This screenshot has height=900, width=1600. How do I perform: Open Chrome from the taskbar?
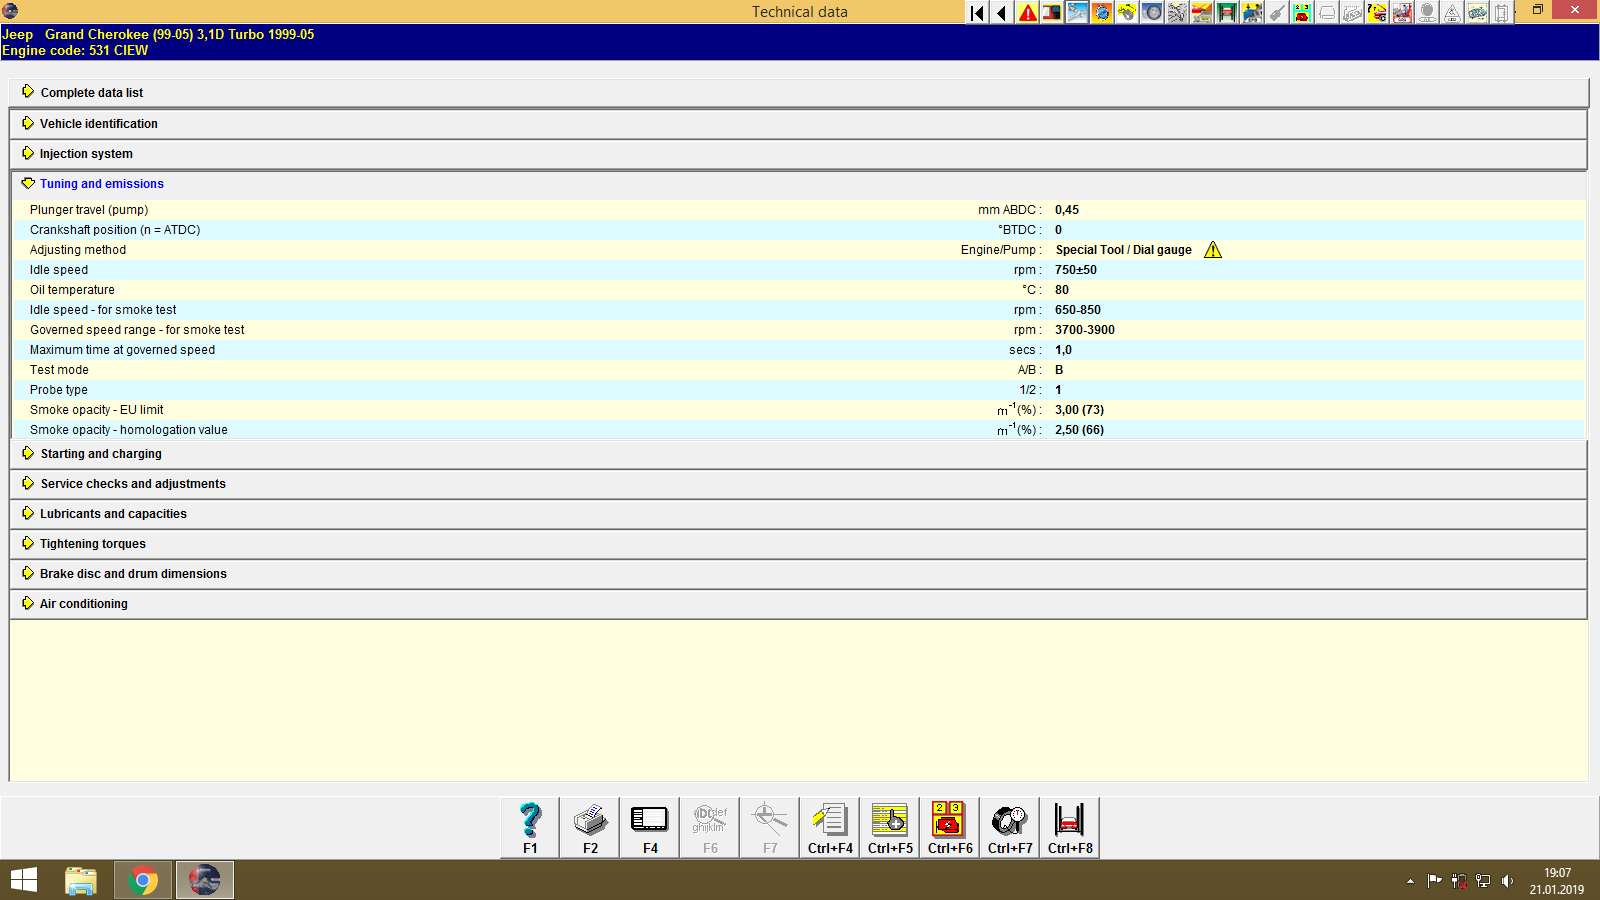coord(142,880)
